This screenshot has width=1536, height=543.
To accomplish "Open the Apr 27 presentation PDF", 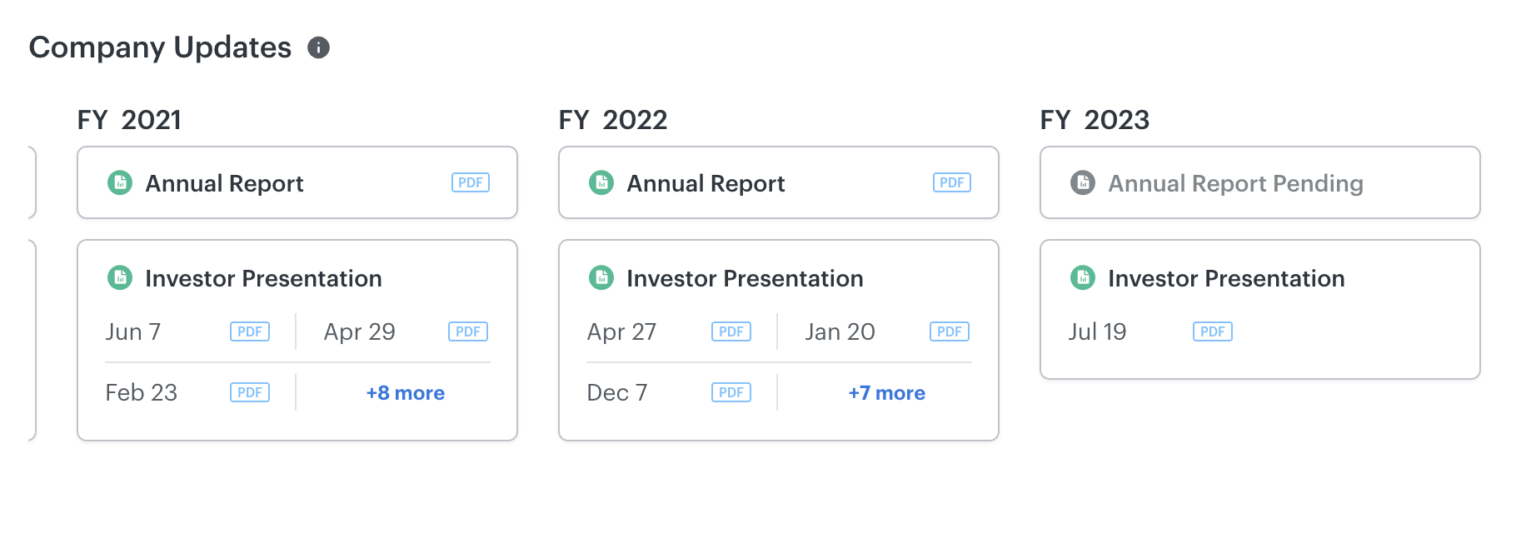I will pos(731,332).
